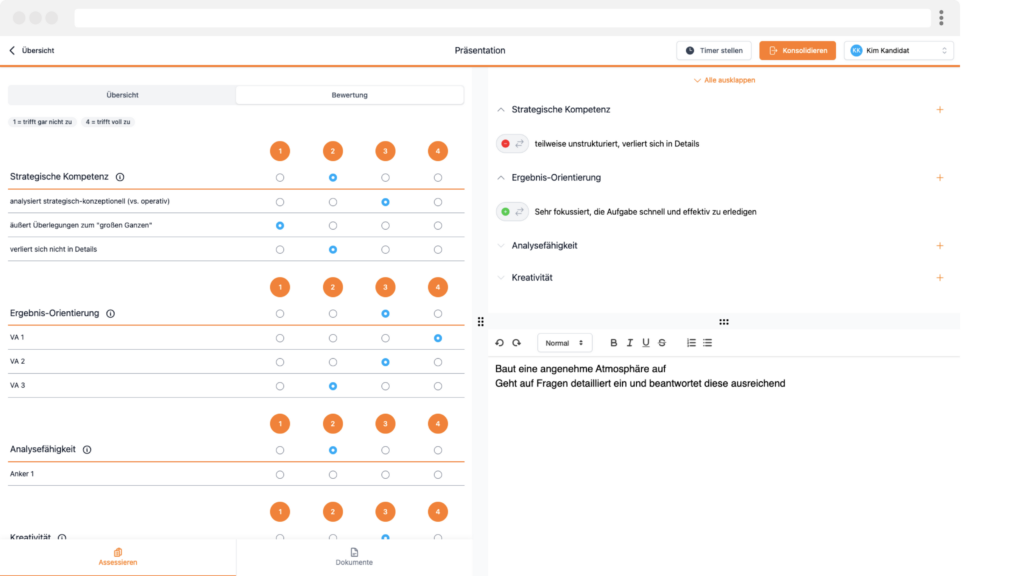The height and width of the screenshot is (576, 1024).
Task: Expand all sections via Alle ausklappen
Action: click(724, 80)
